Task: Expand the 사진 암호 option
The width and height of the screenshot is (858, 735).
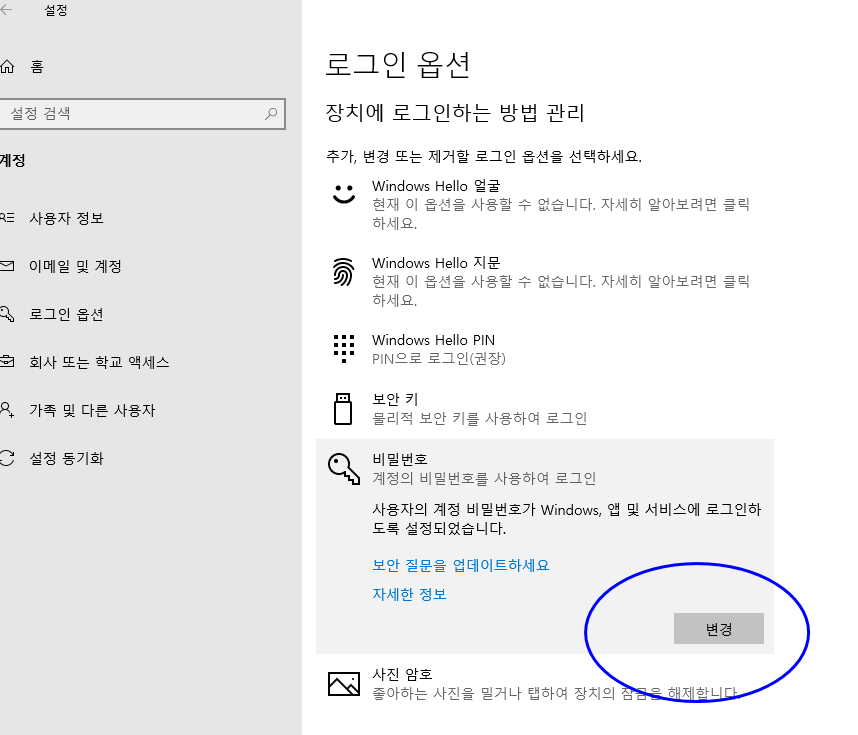Action: (x=544, y=684)
